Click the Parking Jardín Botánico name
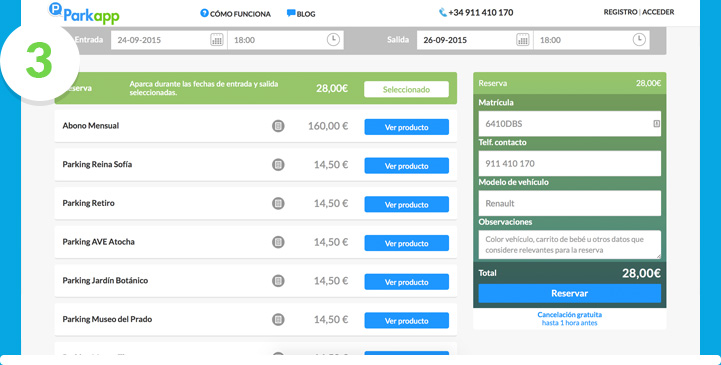The width and height of the screenshot is (721, 365). tap(105, 280)
